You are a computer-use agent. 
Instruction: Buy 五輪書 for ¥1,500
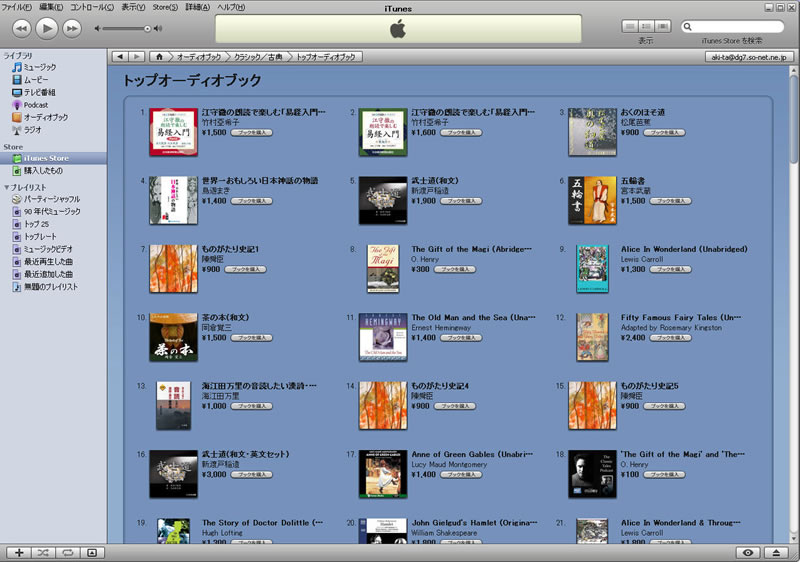coord(670,201)
